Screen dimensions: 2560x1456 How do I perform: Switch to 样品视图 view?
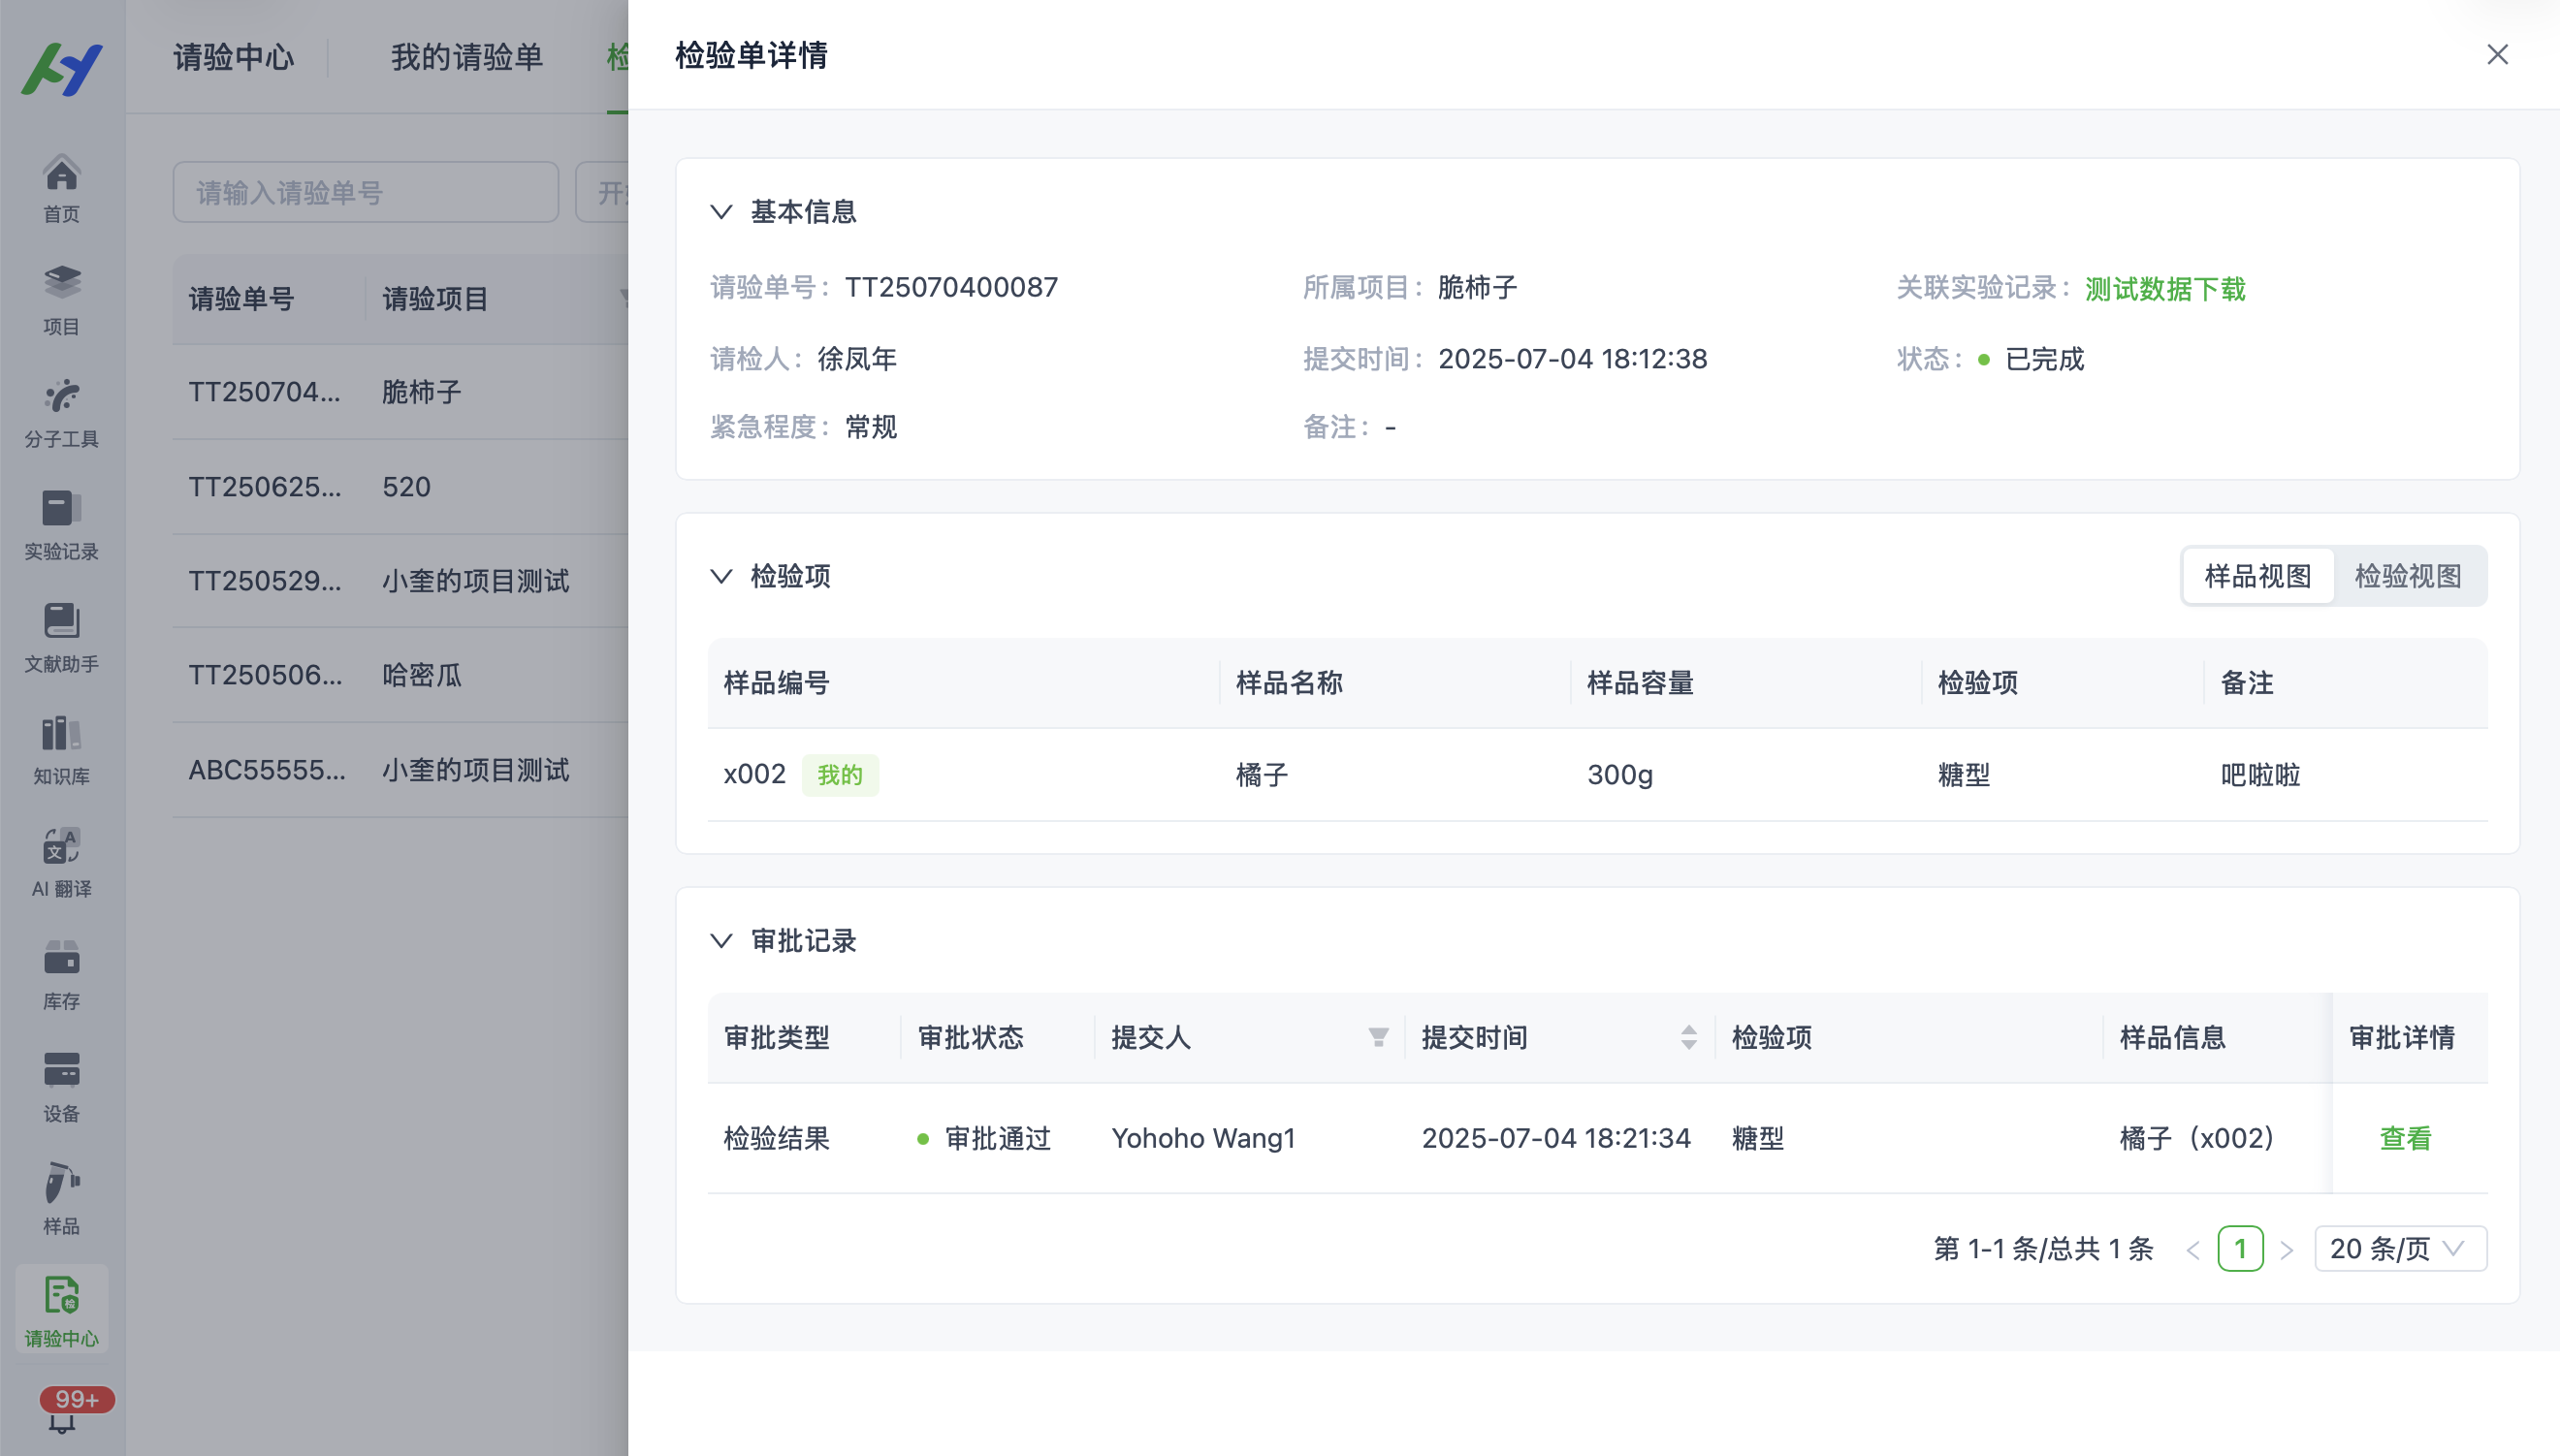pyautogui.click(x=2257, y=576)
